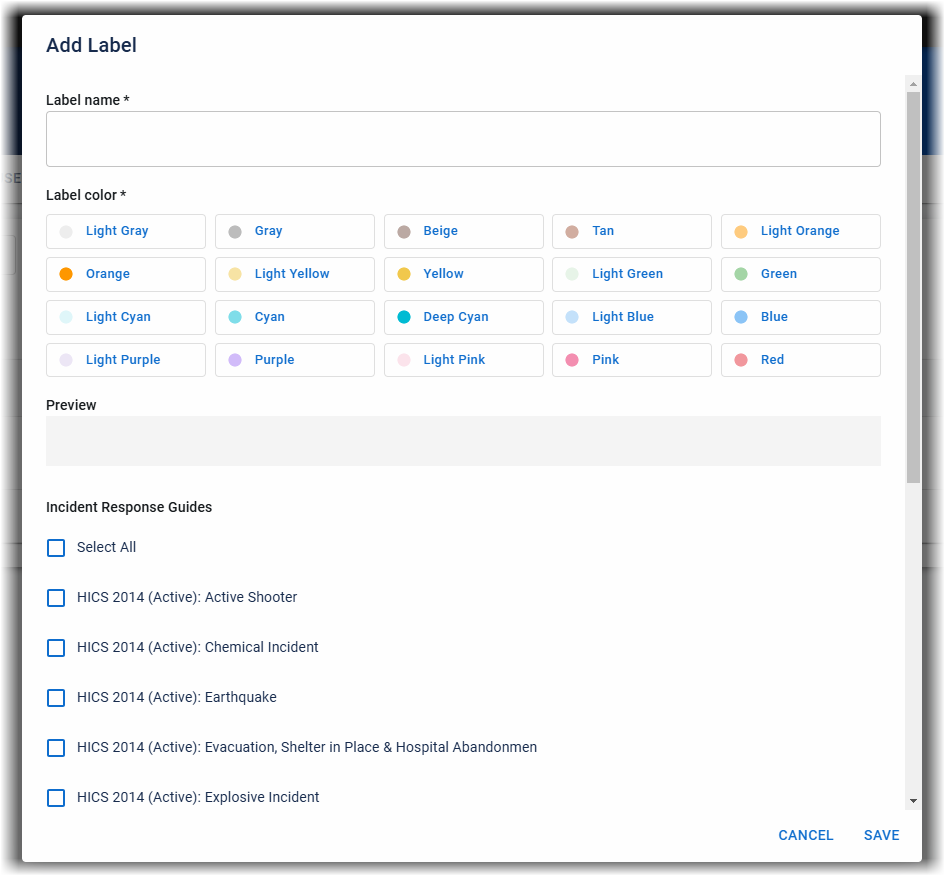This screenshot has height=876, width=945.
Task: Choose the Yellow label color
Action: [x=463, y=274]
